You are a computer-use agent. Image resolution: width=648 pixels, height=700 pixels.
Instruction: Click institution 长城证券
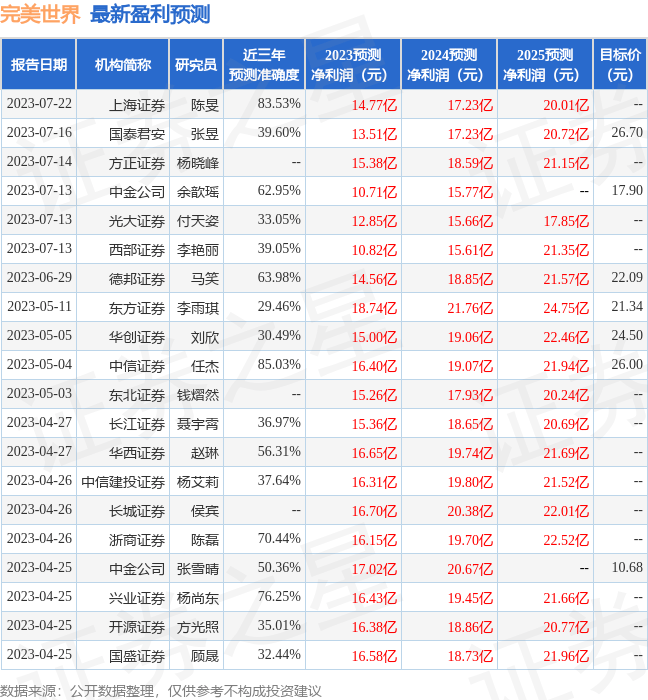137,511
